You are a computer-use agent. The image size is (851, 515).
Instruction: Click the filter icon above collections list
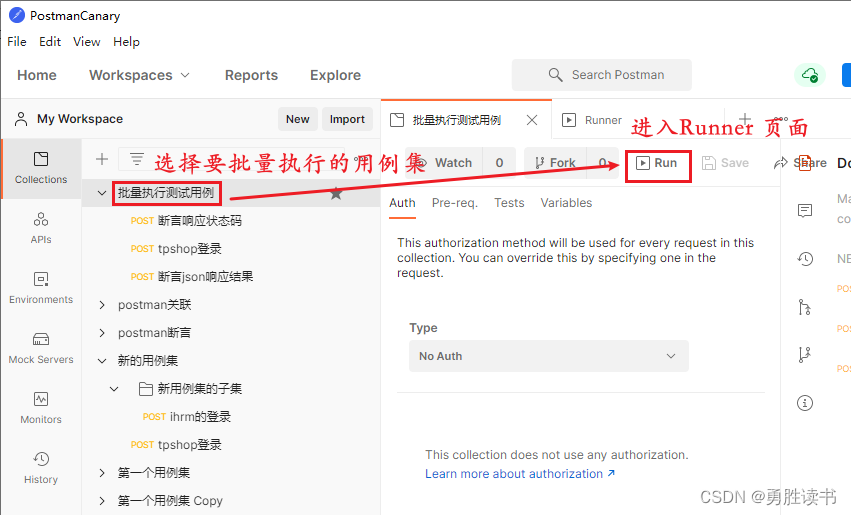pos(137,159)
